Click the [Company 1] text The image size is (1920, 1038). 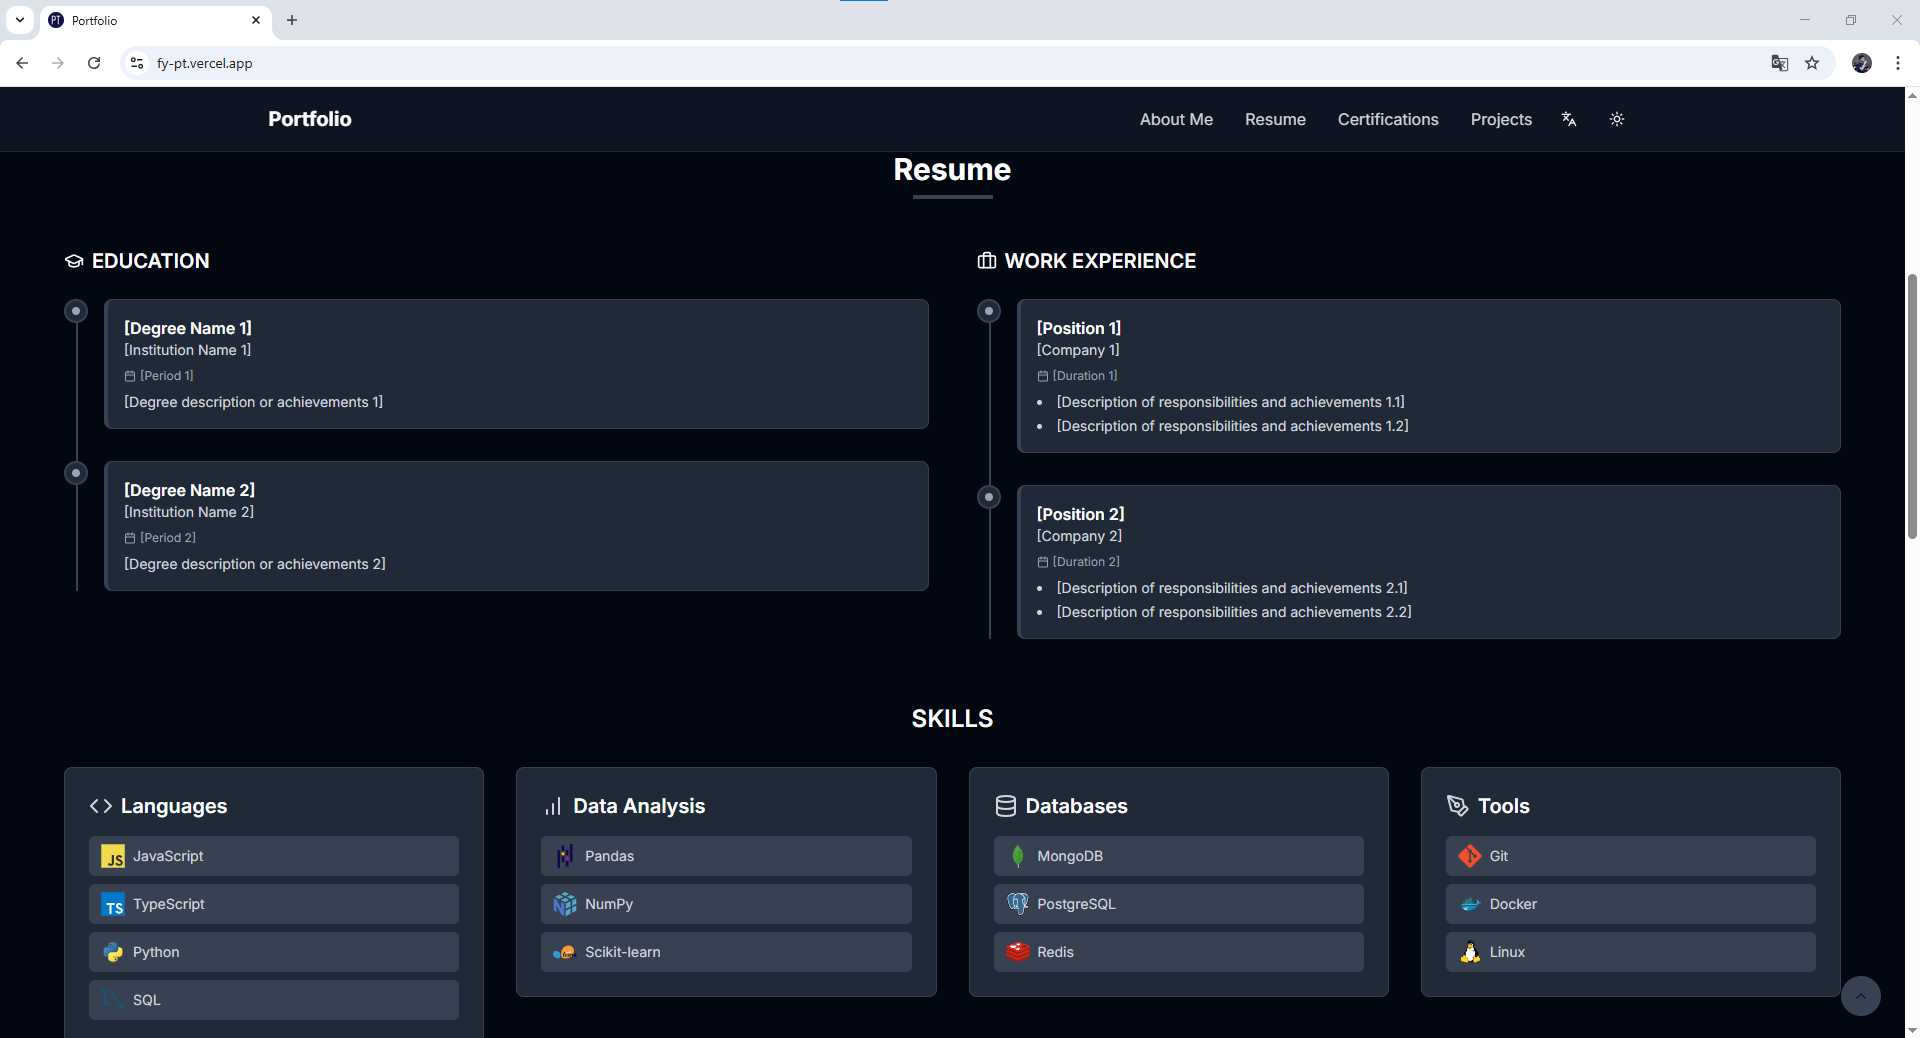click(x=1078, y=350)
